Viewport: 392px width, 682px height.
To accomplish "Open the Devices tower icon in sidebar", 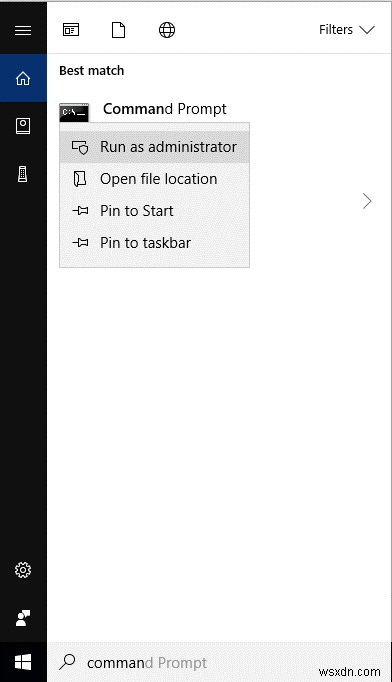I will point(23,174).
